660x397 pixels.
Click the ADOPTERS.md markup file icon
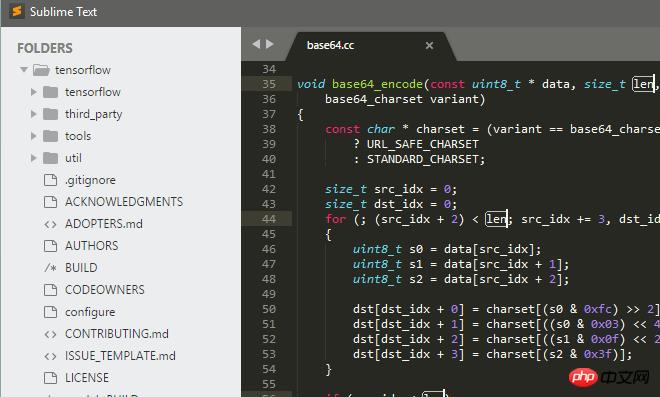(x=51, y=224)
